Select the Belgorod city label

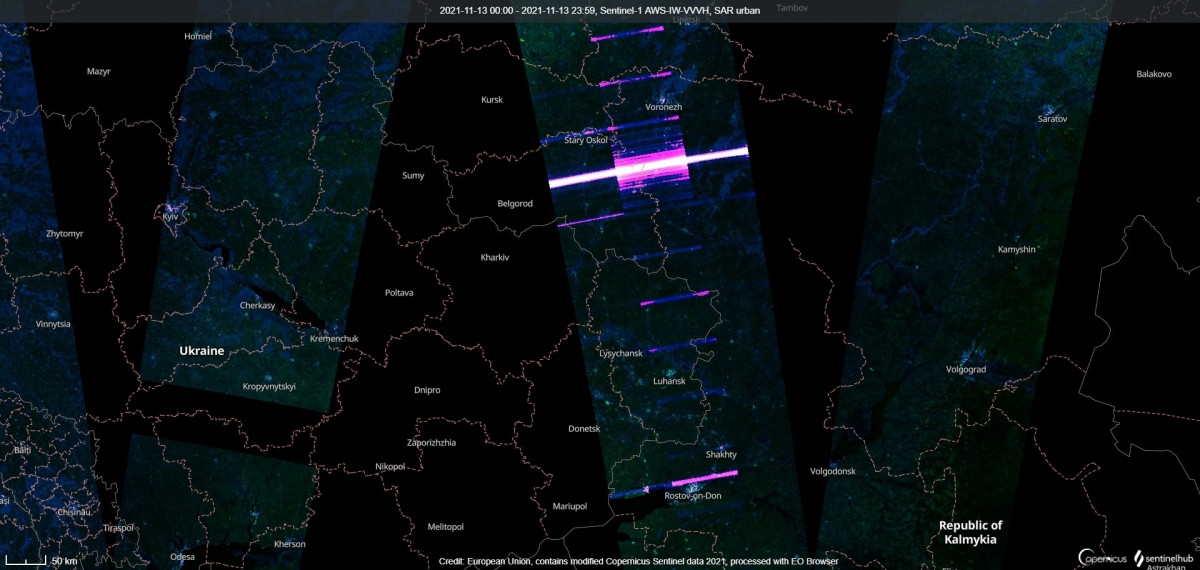[515, 204]
